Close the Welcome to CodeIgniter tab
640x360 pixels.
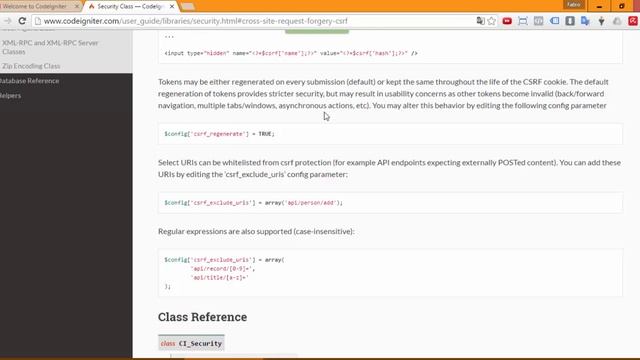[76, 7]
